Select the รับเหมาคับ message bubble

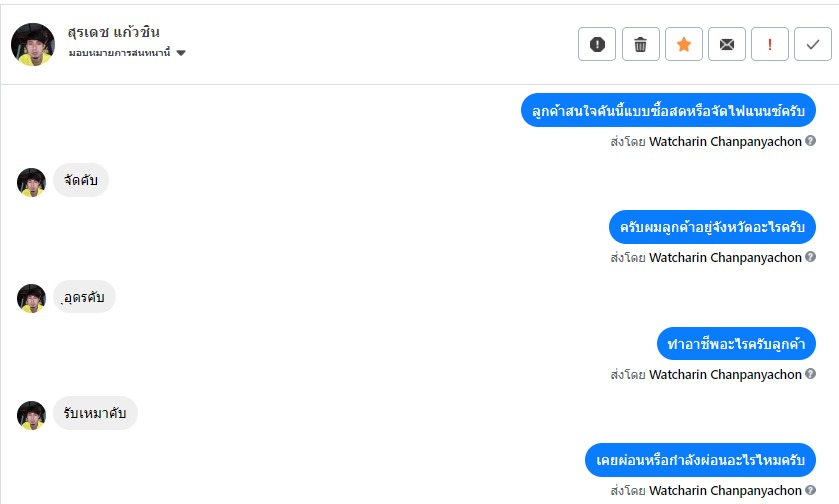(95, 413)
